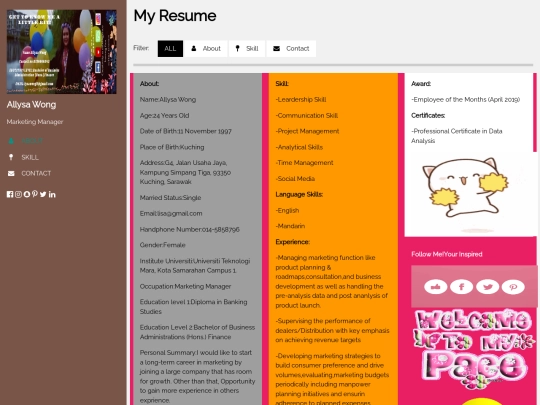Filter resume by Skill
The image size is (540, 405).
coord(247,49)
